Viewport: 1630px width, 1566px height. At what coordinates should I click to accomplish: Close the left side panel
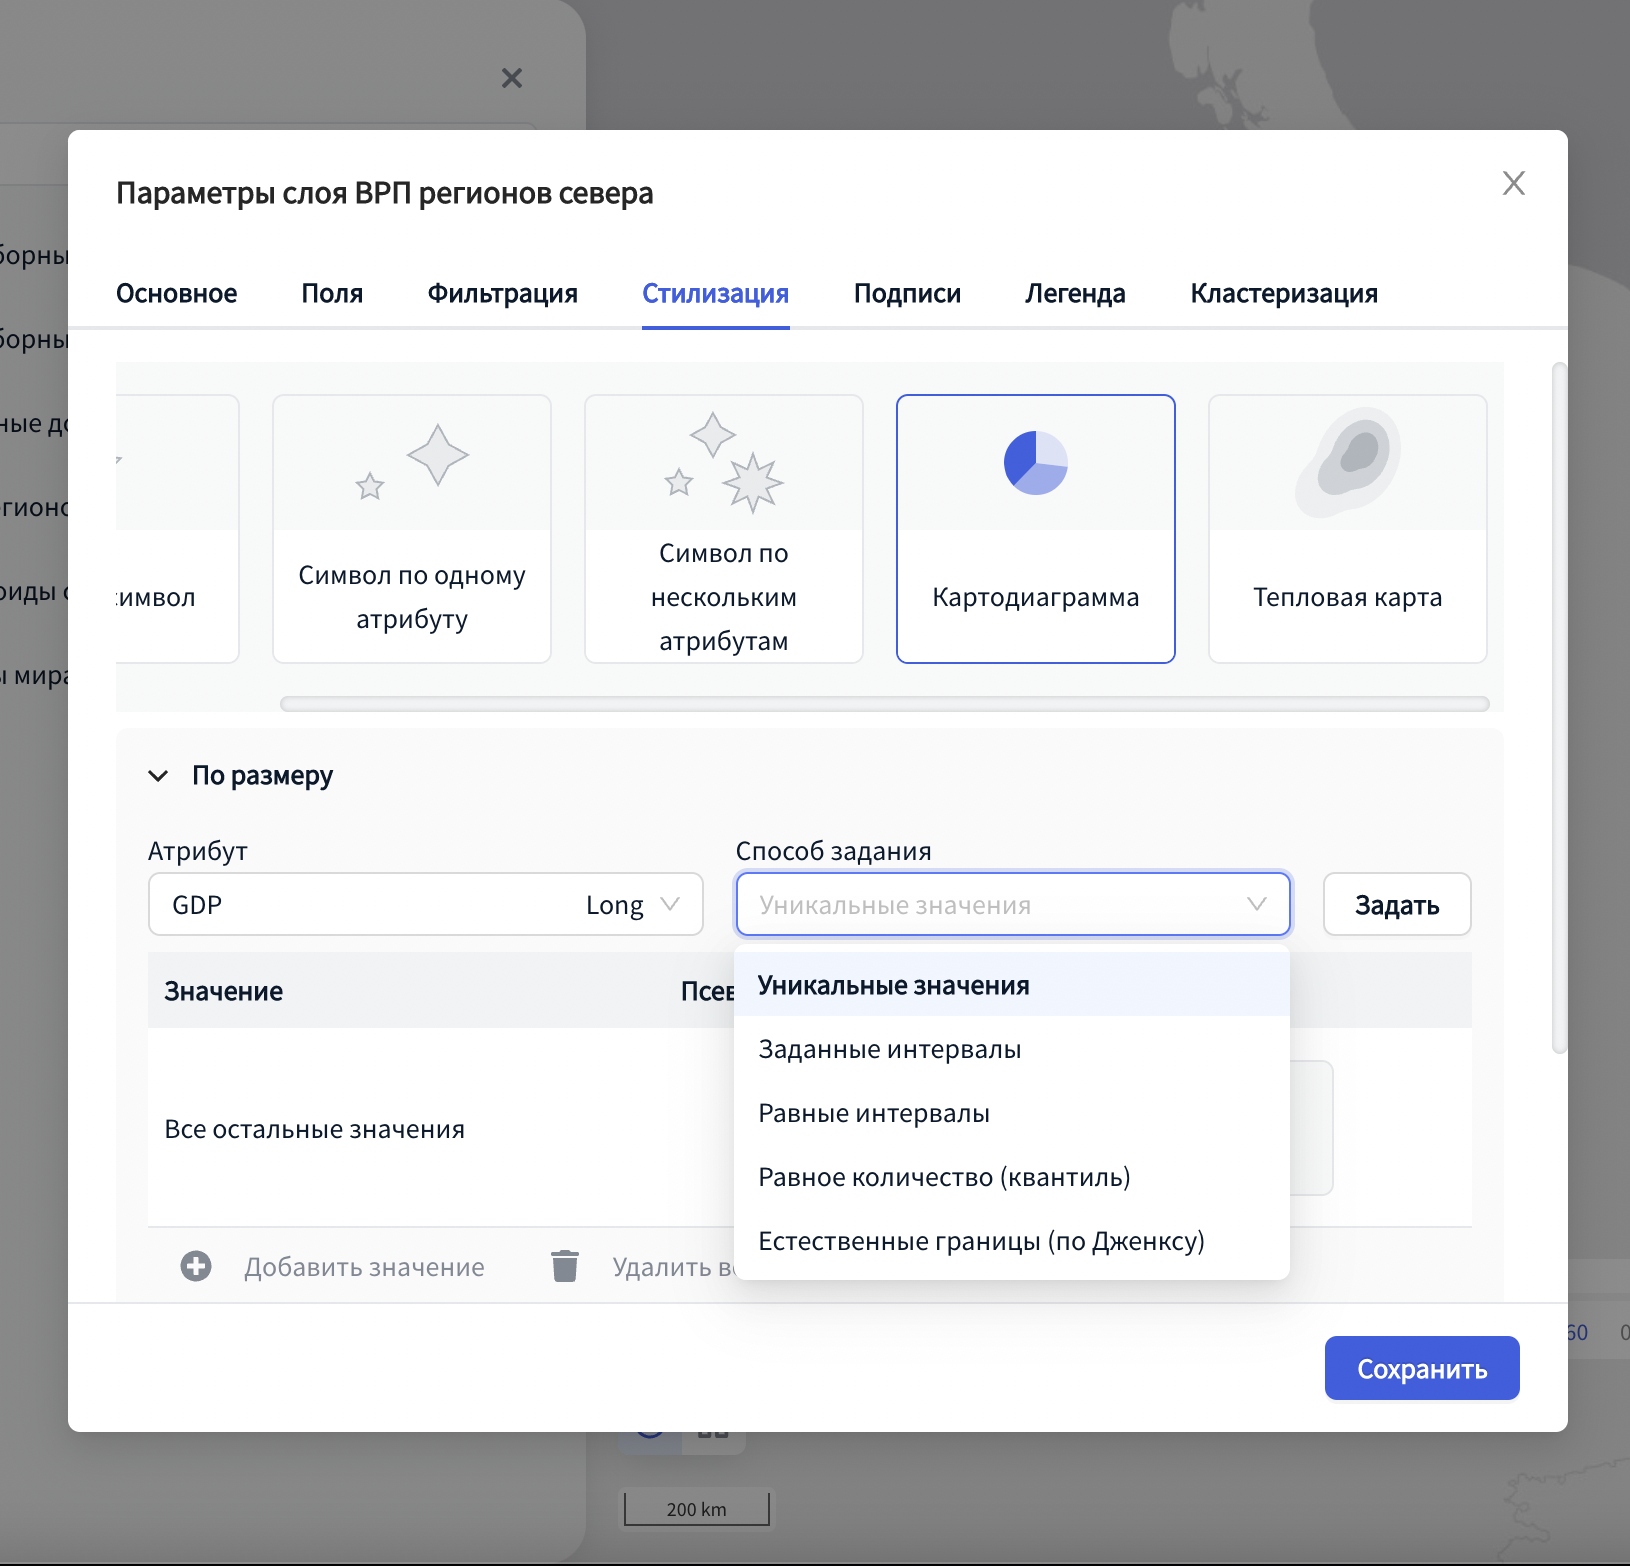click(x=512, y=78)
